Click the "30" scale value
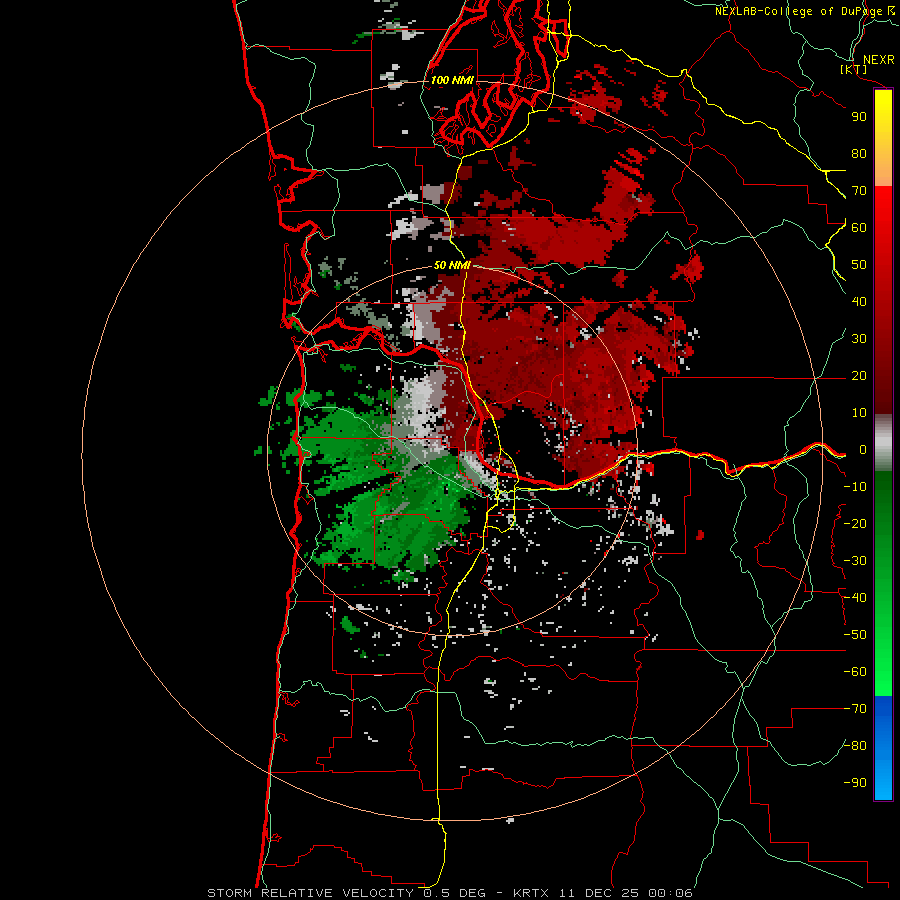 pos(859,339)
